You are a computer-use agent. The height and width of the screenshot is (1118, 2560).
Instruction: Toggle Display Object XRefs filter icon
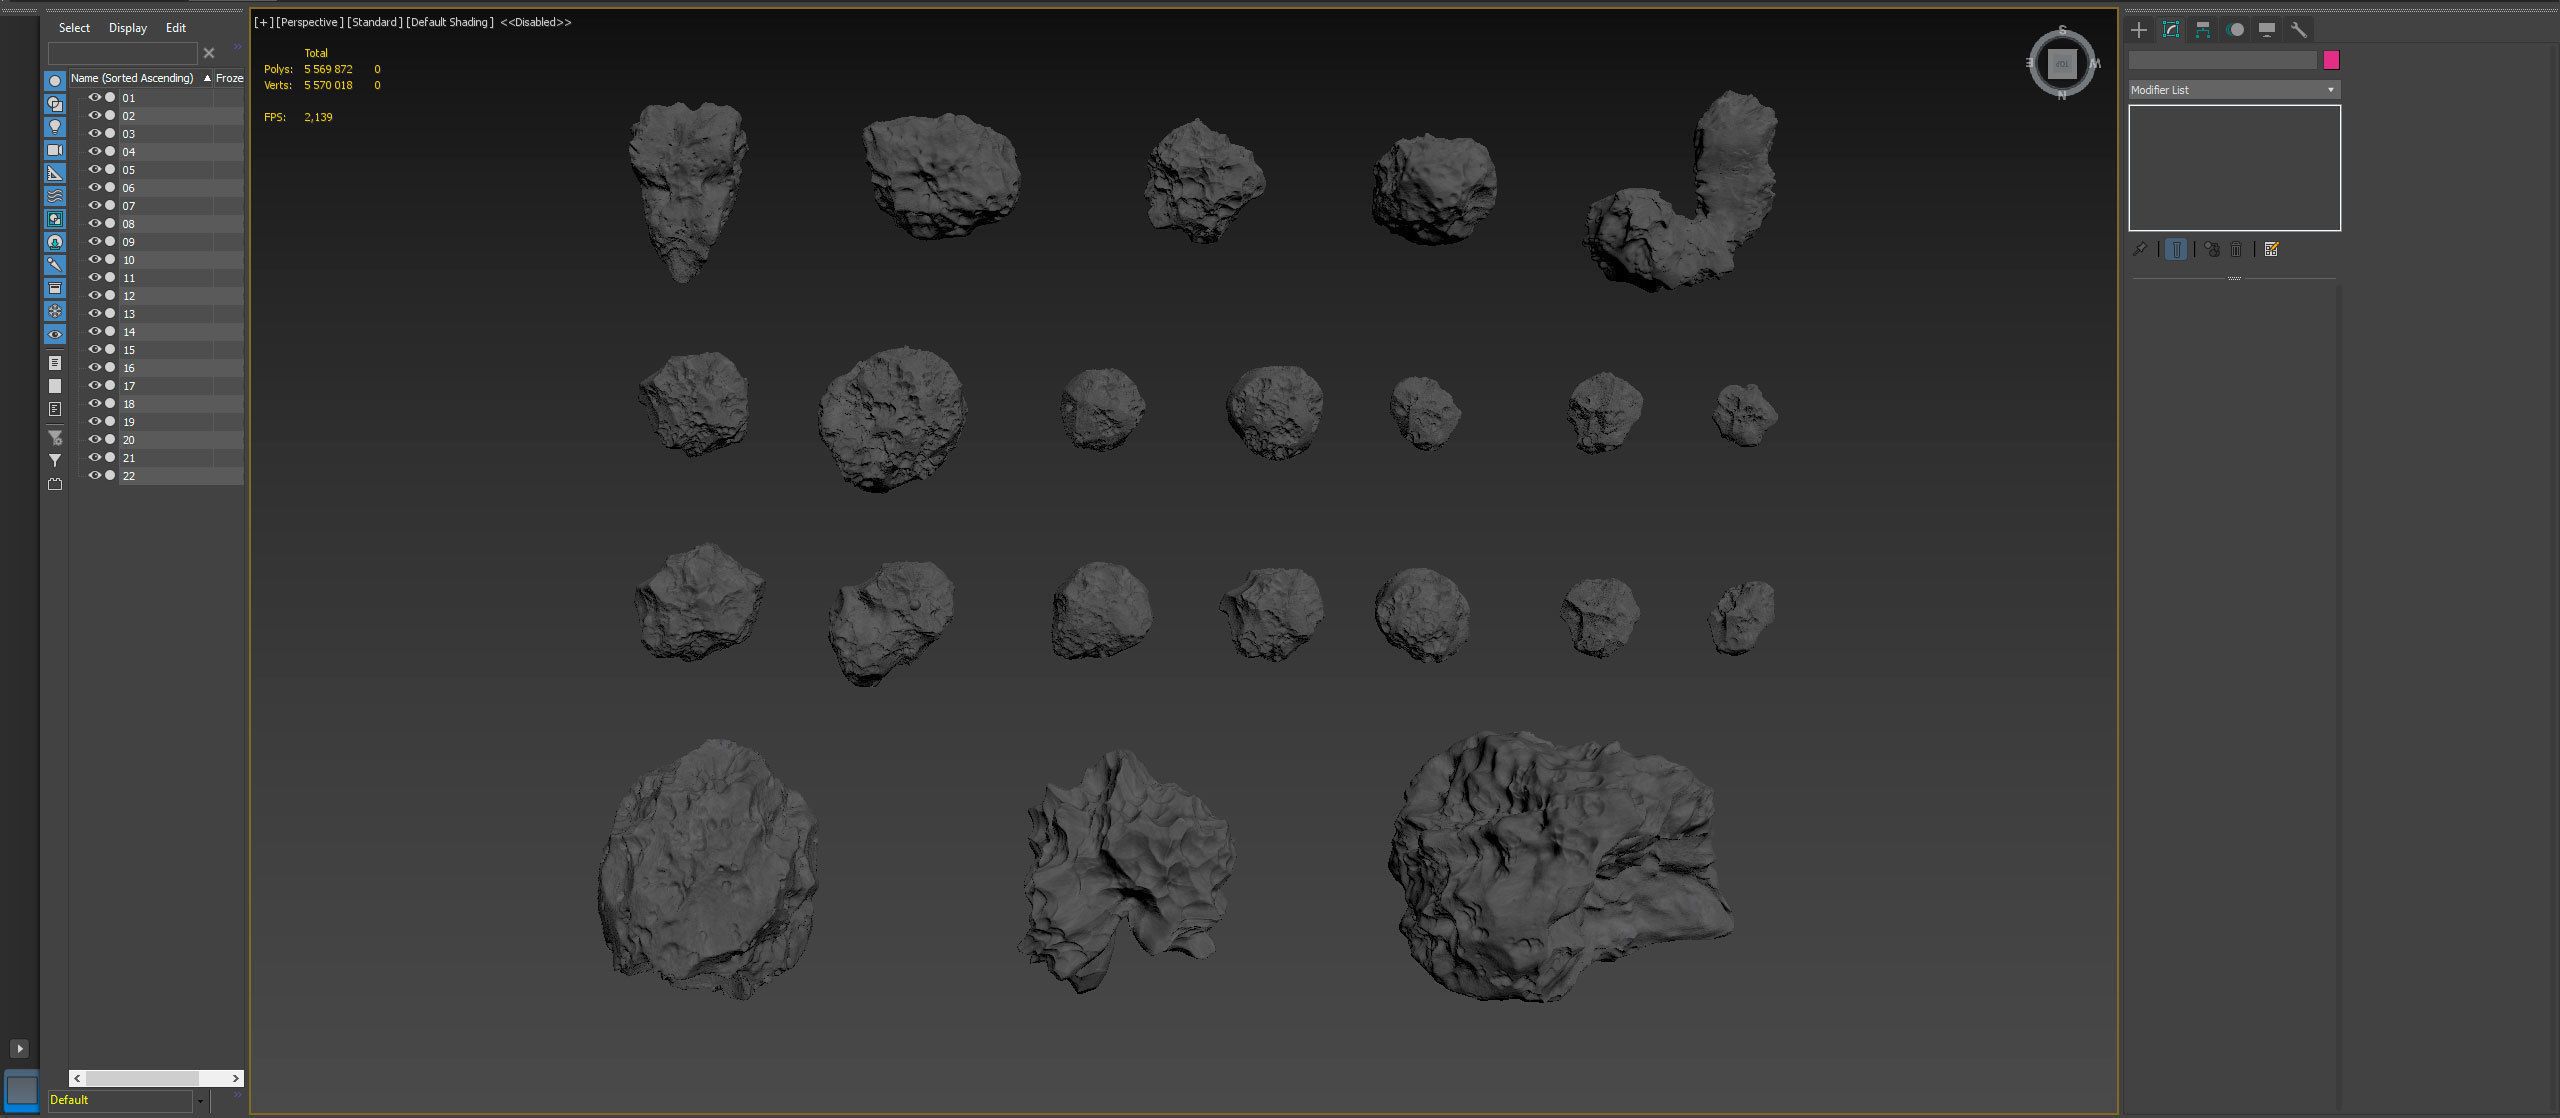tap(55, 242)
